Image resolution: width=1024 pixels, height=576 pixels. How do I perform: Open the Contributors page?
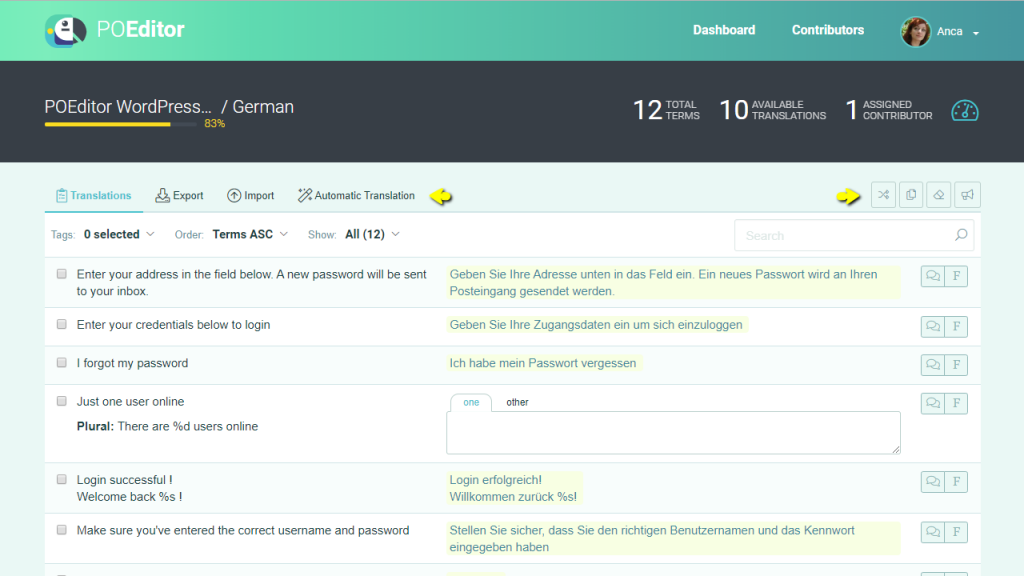[827, 30]
